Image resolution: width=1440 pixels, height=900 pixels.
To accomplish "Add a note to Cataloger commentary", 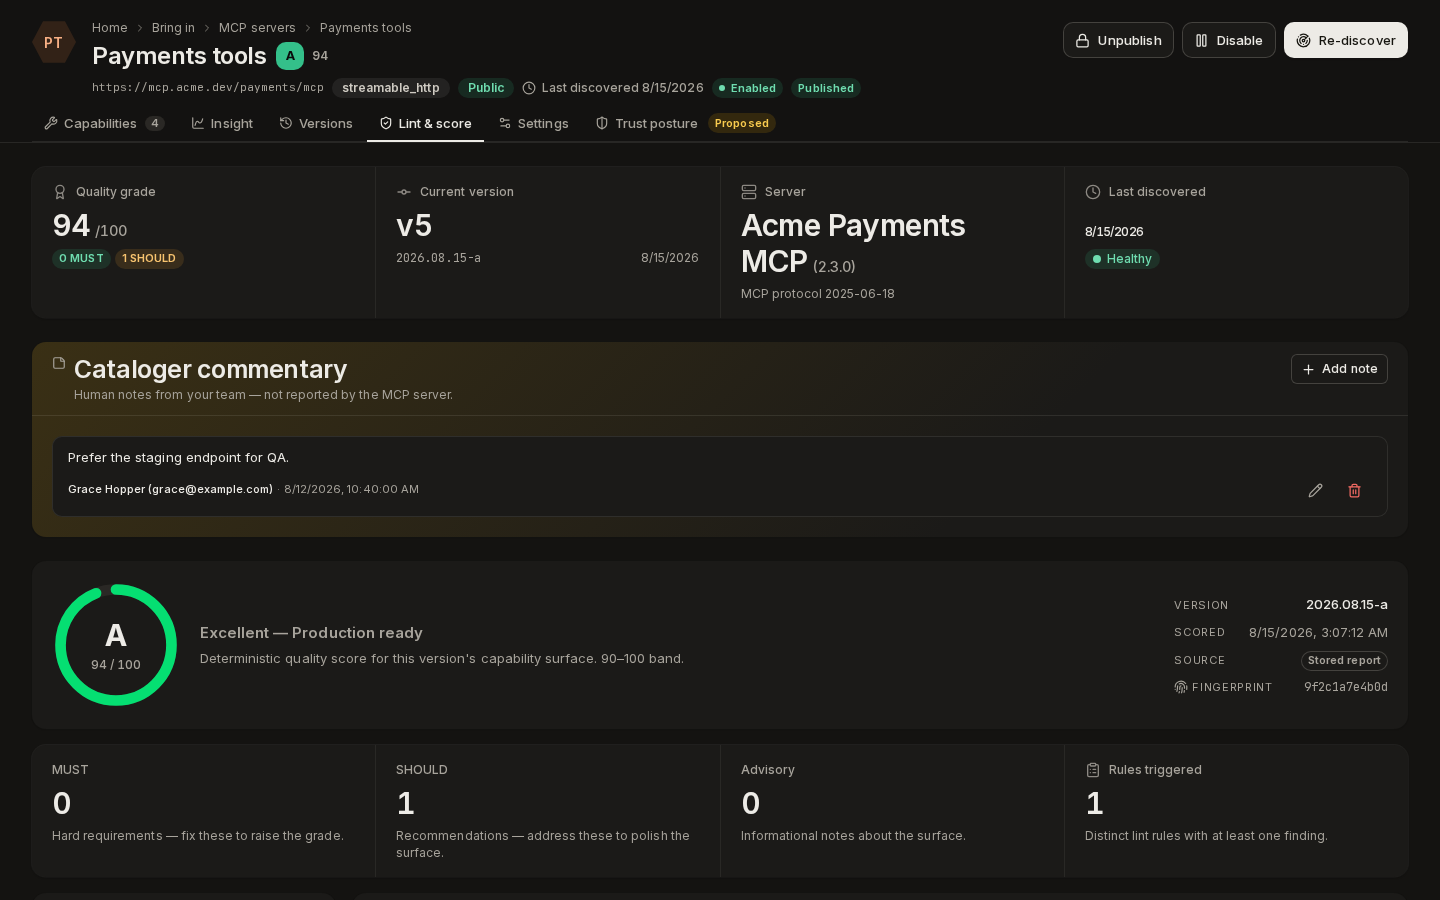I will (1339, 369).
